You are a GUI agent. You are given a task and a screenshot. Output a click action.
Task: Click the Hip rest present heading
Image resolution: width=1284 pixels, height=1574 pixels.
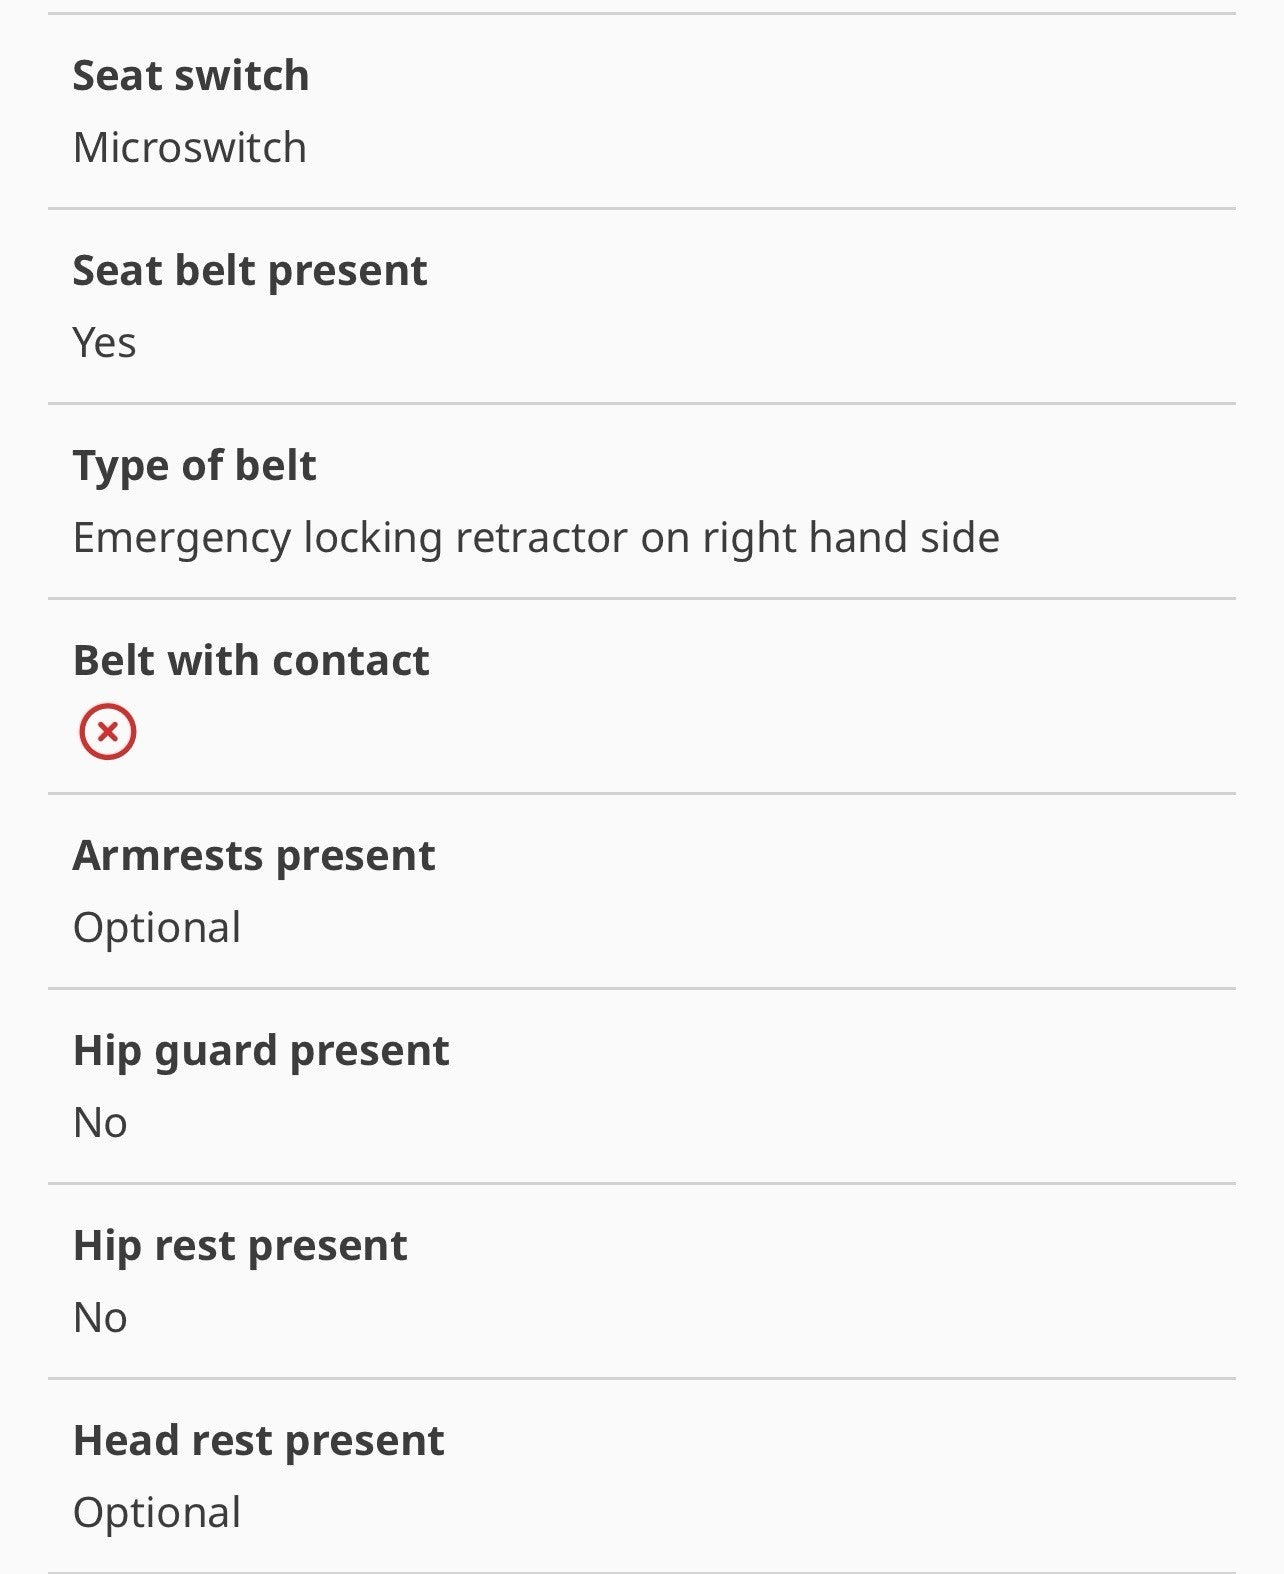240,1247
